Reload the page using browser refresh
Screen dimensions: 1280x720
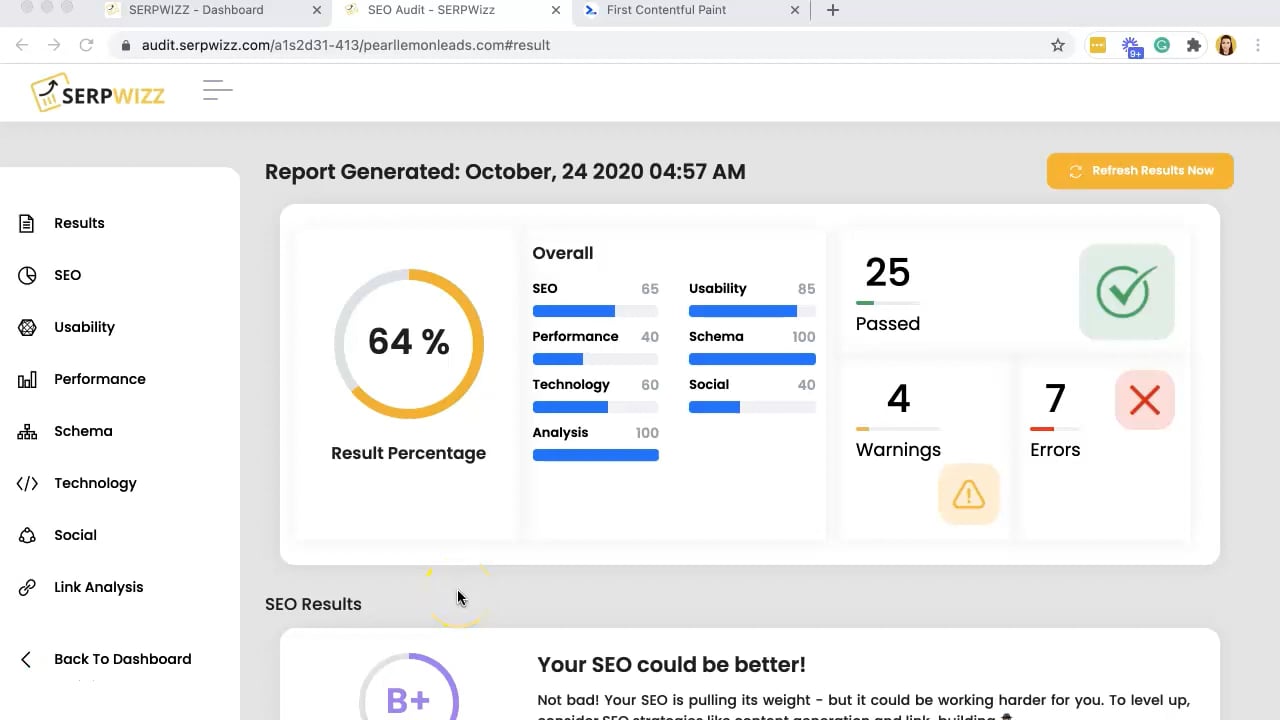coord(86,45)
